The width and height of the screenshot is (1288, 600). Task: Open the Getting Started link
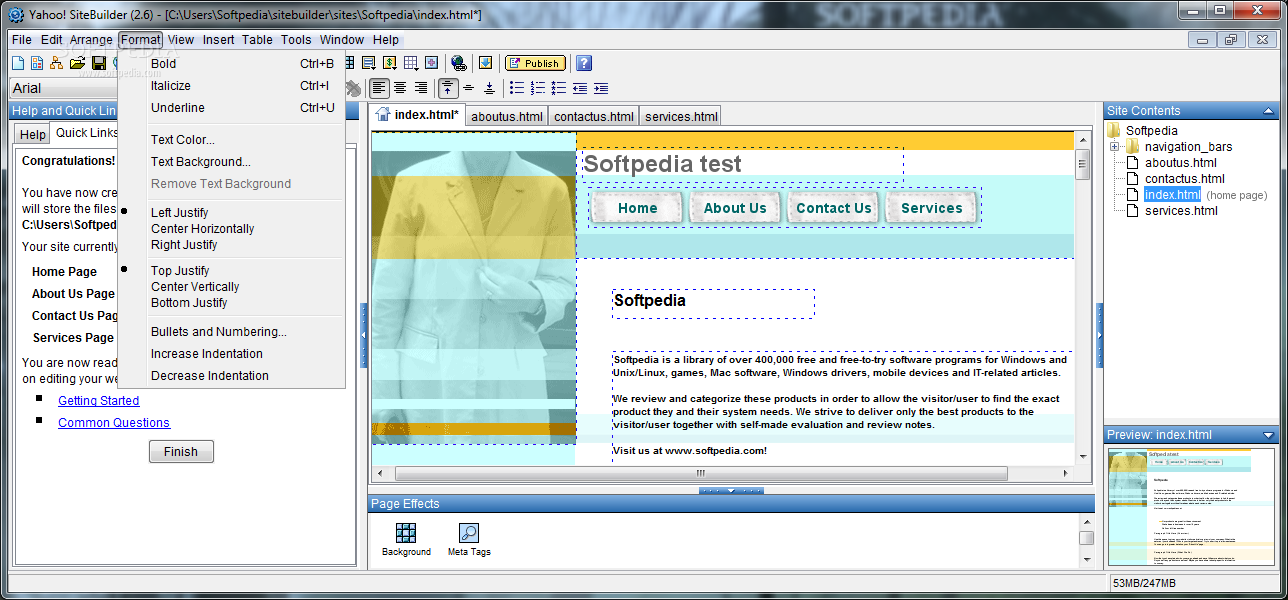(99, 401)
